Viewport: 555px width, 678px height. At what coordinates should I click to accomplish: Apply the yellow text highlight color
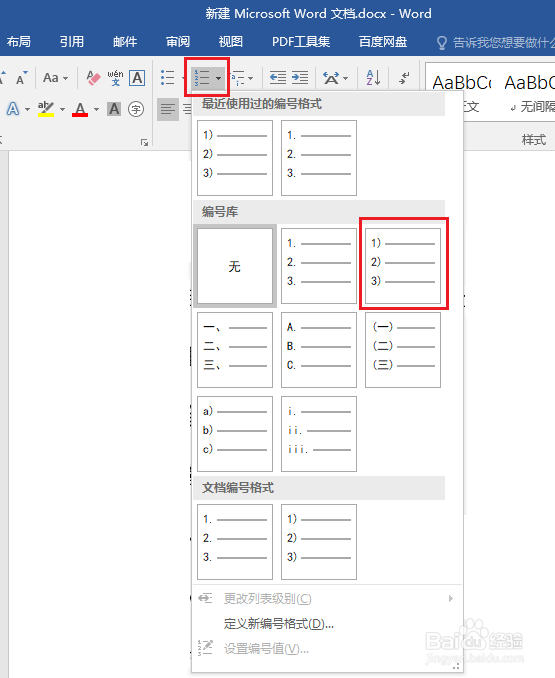coord(46,109)
